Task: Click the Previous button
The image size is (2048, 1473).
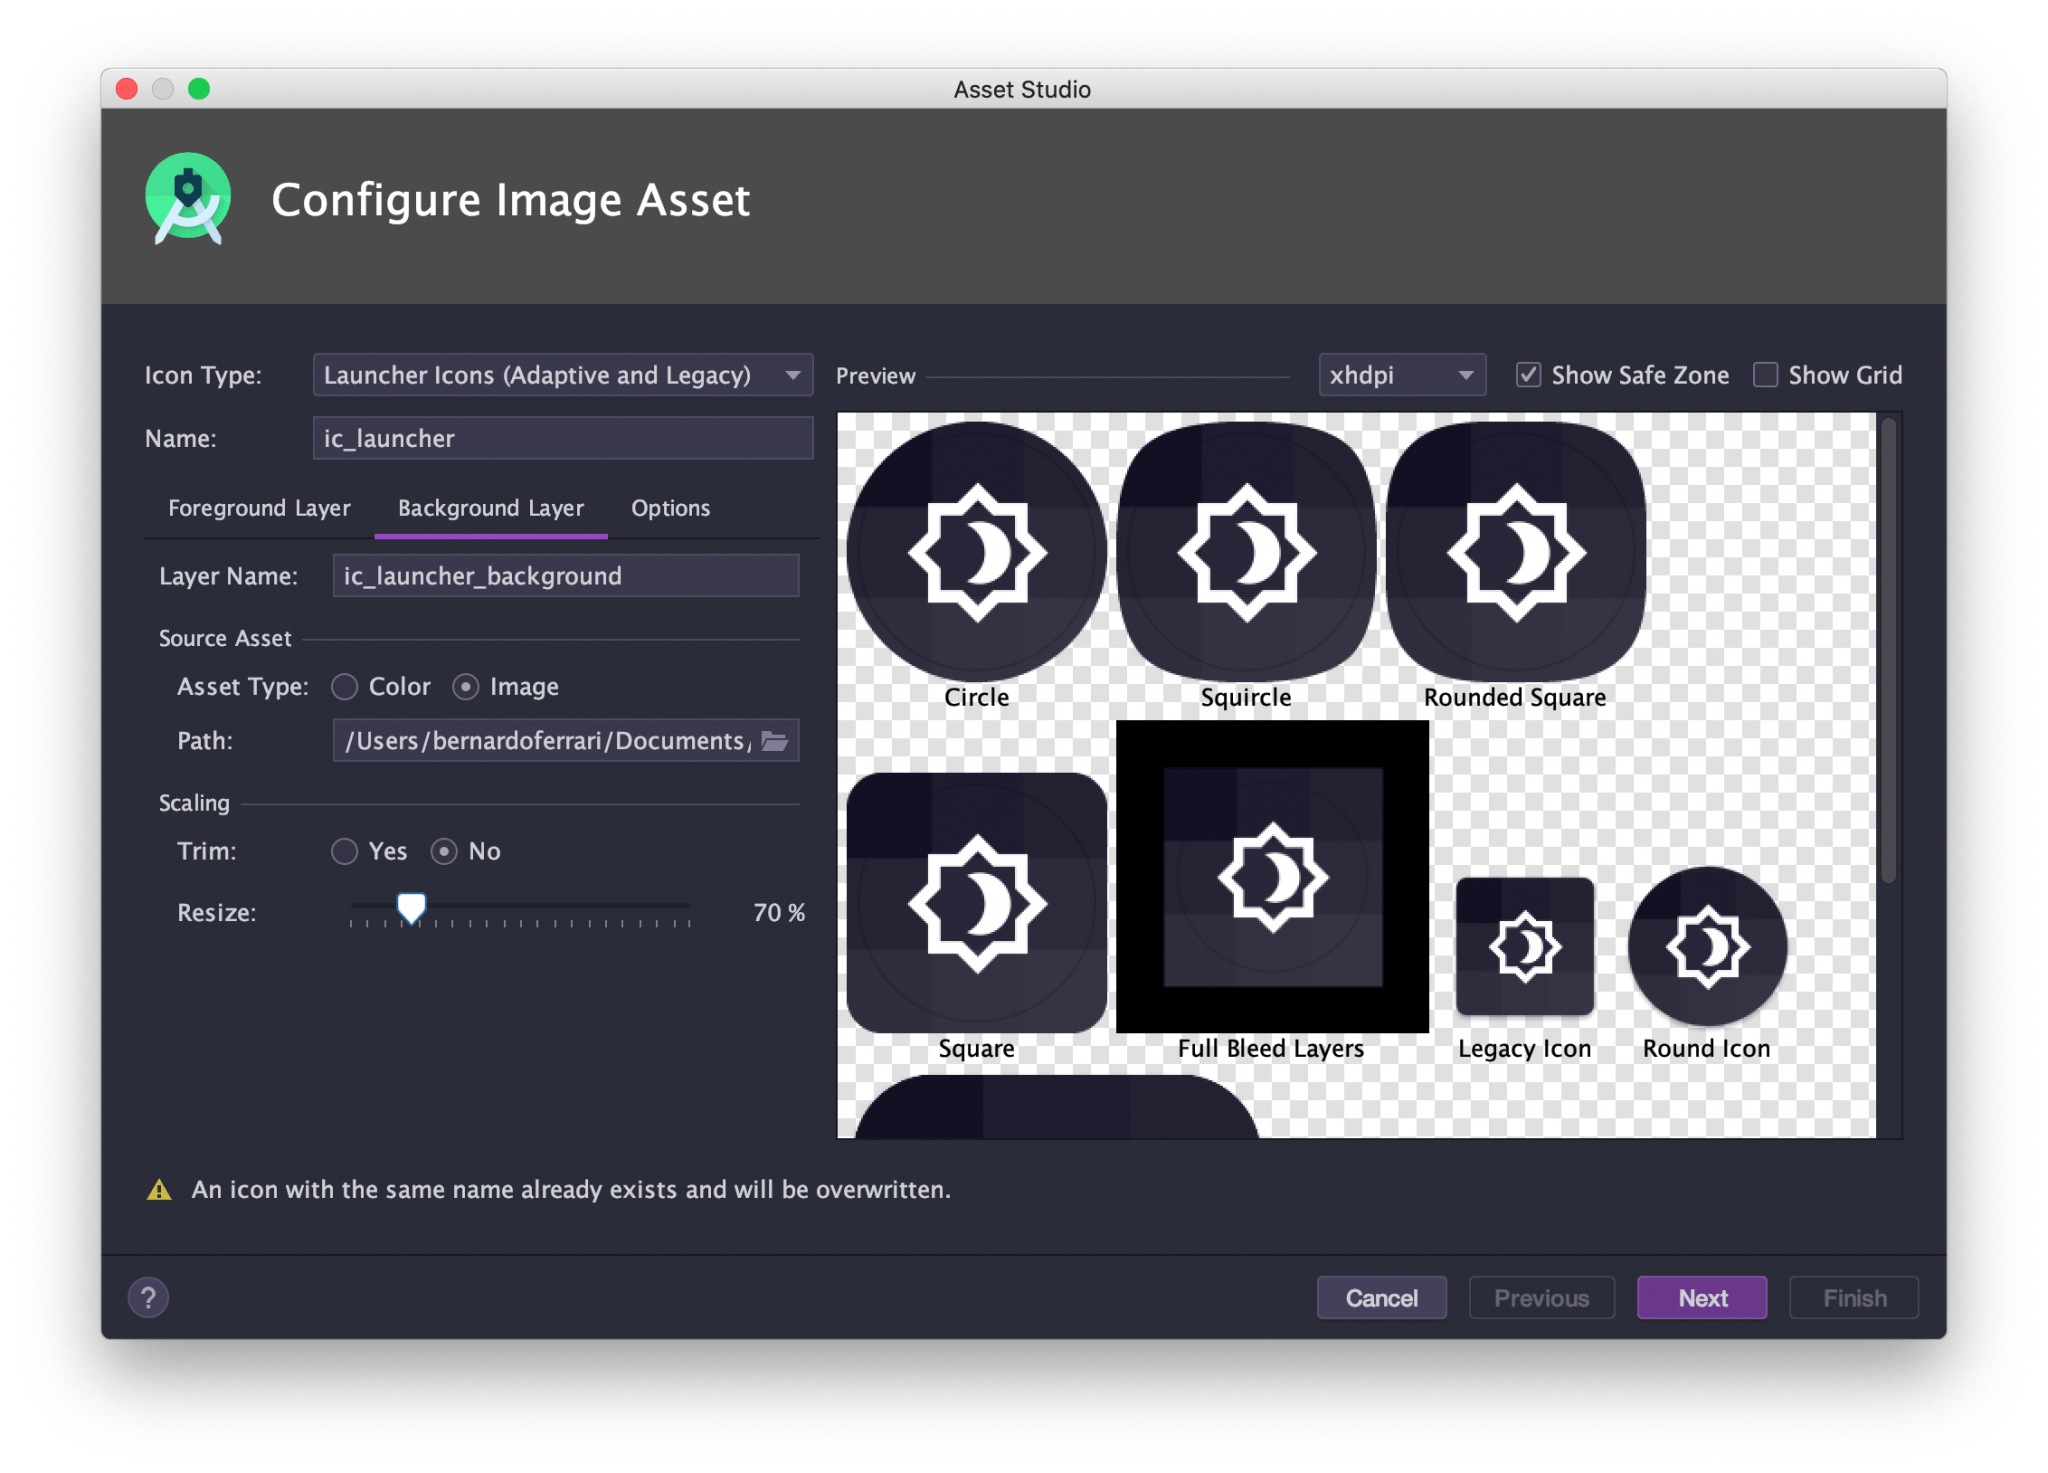Action: (1541, 1298)
